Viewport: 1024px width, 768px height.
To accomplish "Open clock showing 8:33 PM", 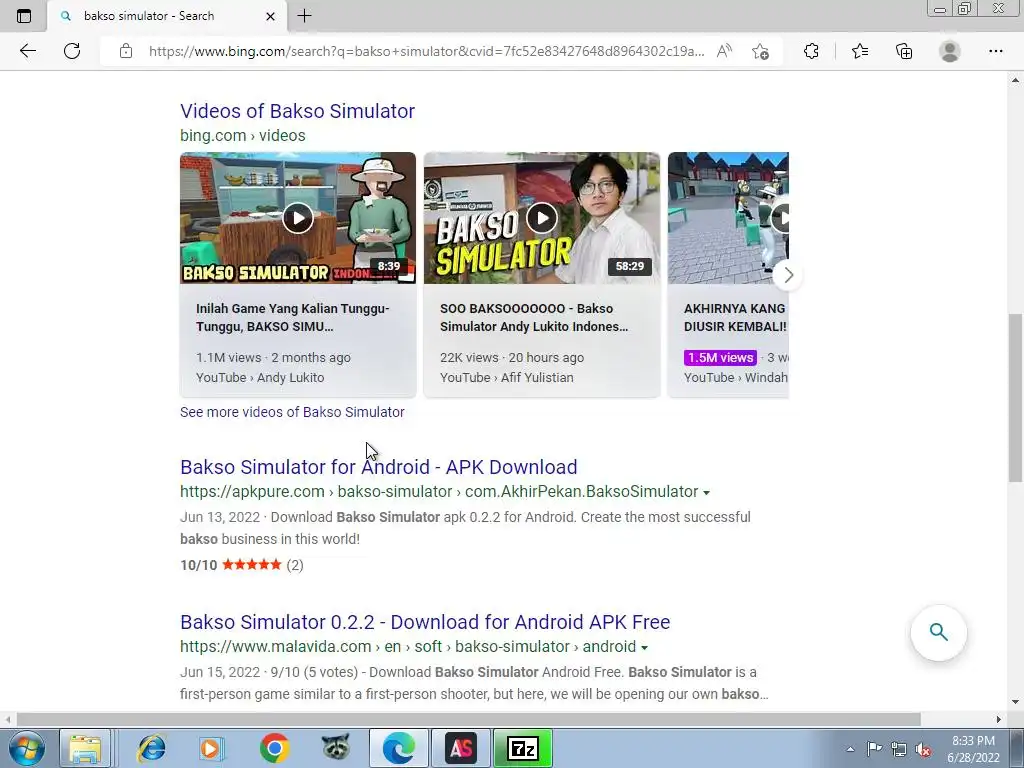I will [x=973, y=749].
